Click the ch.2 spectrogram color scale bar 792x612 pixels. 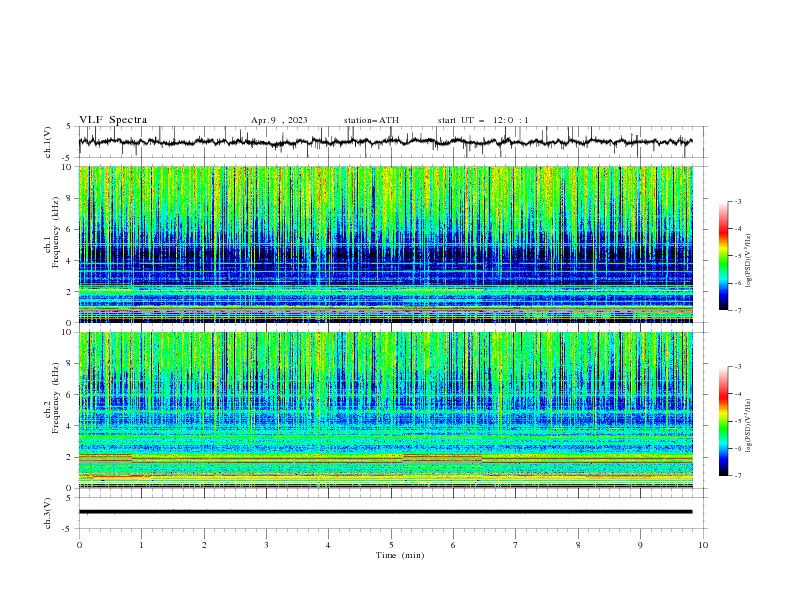pos(724,421)
